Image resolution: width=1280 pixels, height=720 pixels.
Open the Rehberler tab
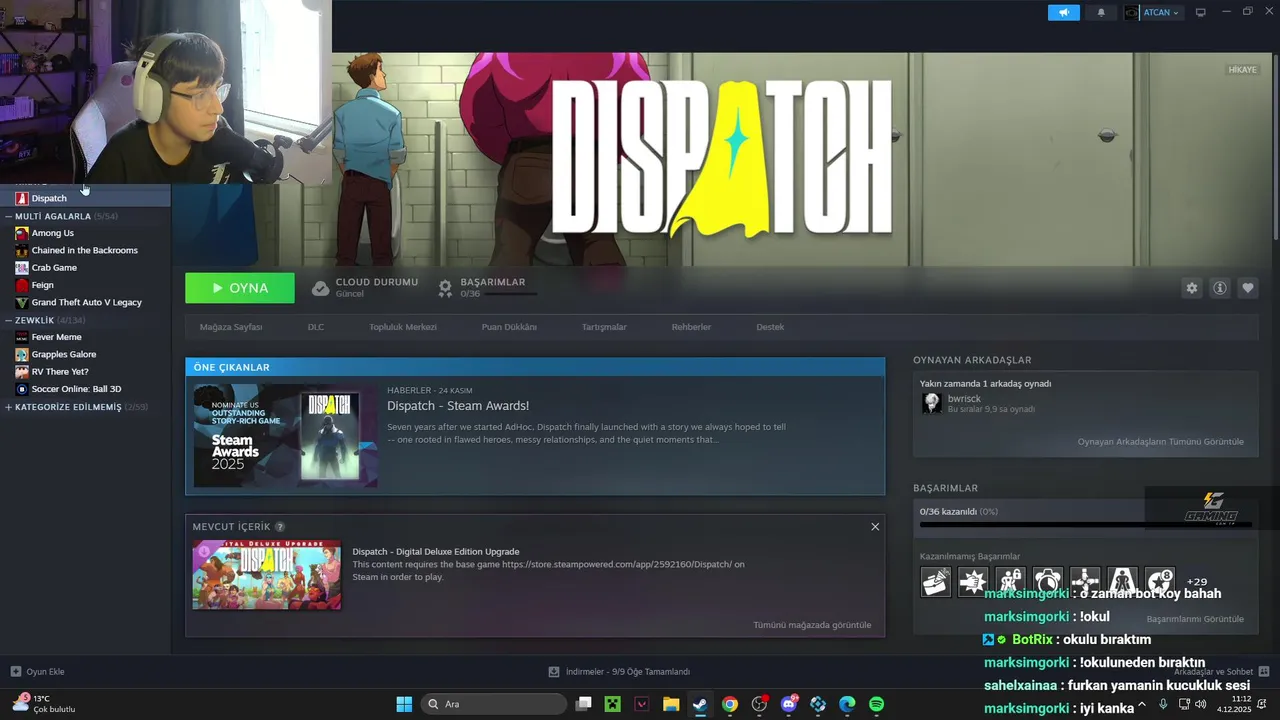(691, 327)
